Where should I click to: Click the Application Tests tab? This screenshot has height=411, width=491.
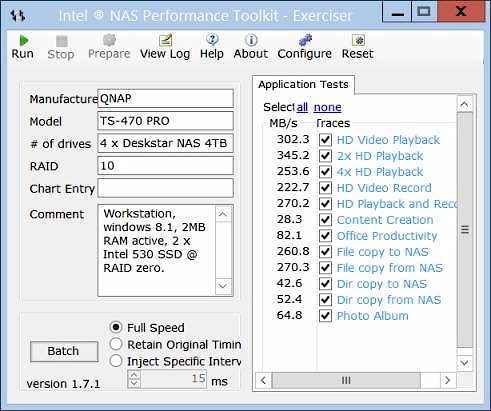pyautogui.click(x=303, y=84)
